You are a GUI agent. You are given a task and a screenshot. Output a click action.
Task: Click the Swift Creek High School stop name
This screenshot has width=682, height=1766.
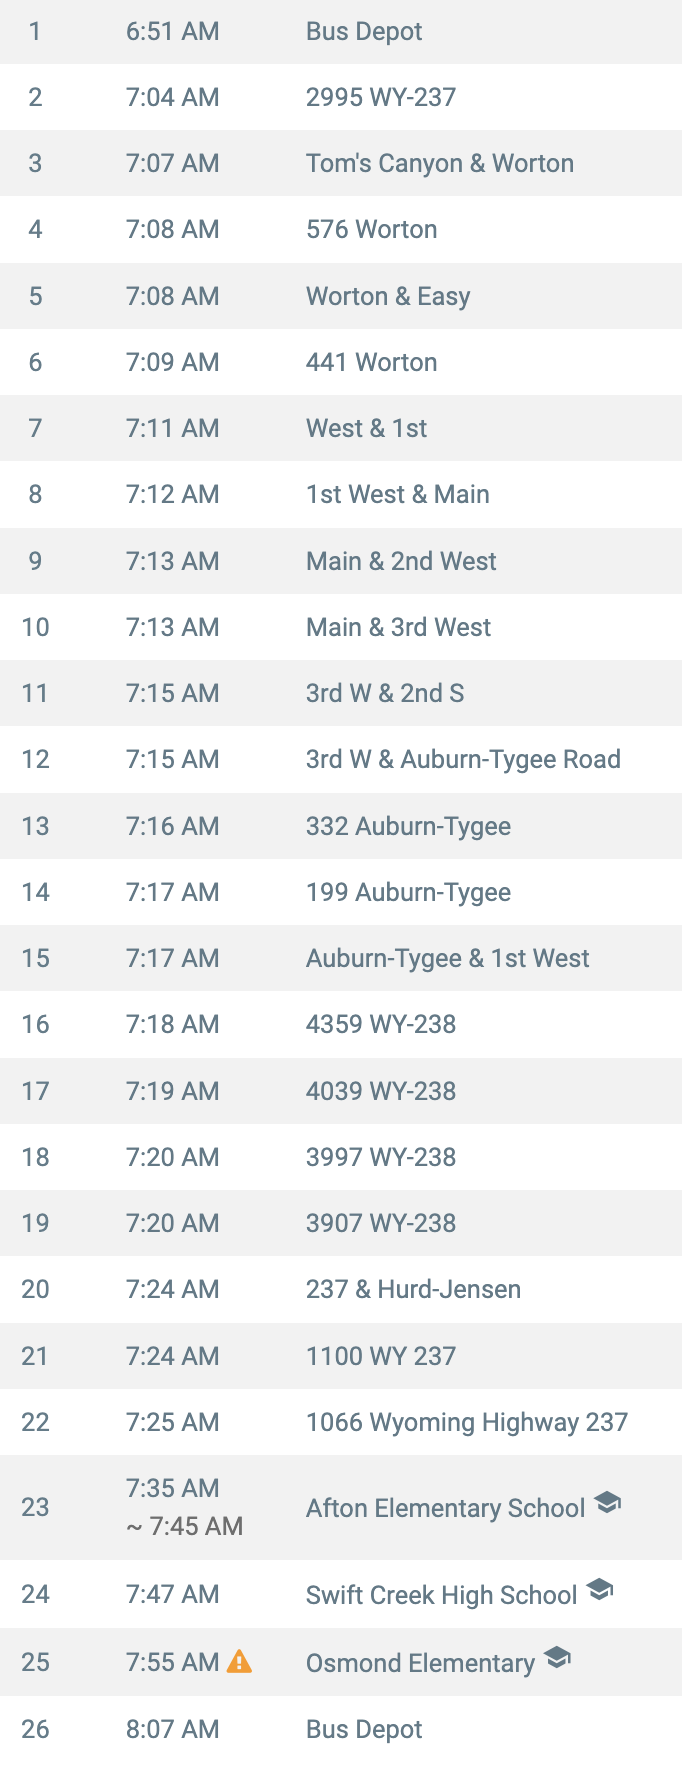pyautogui.click(x=441, y=1595)
